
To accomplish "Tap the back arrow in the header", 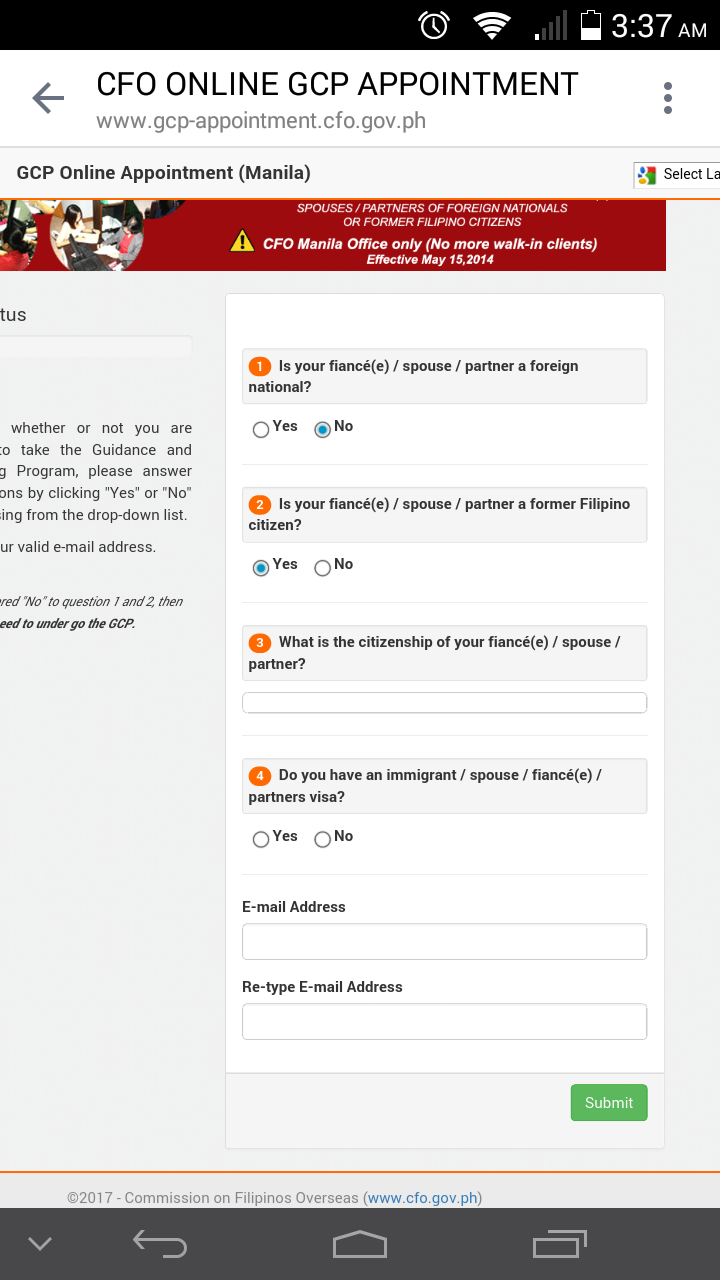I will point(48,97).
